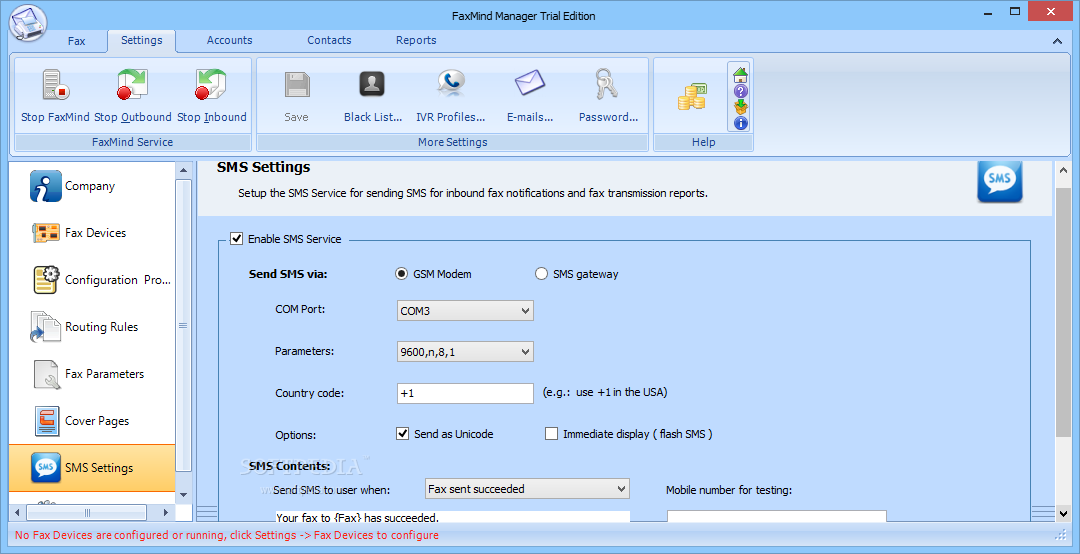This screenshot has height=554, width=1080.
Task: Open Fax Devices in sidebar
Action: pos(92,233)
